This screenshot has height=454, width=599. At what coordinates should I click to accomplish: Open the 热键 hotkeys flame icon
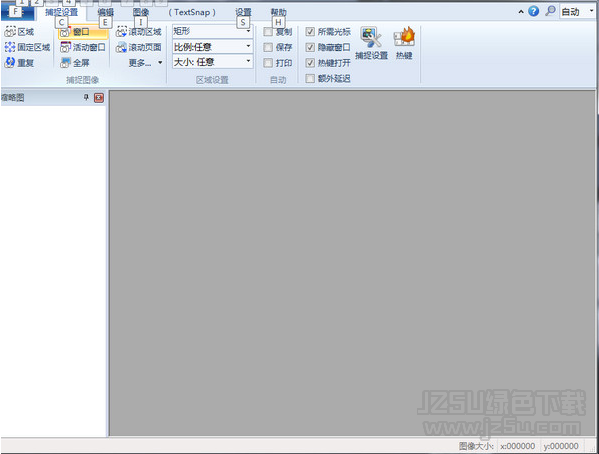point(404,43)
